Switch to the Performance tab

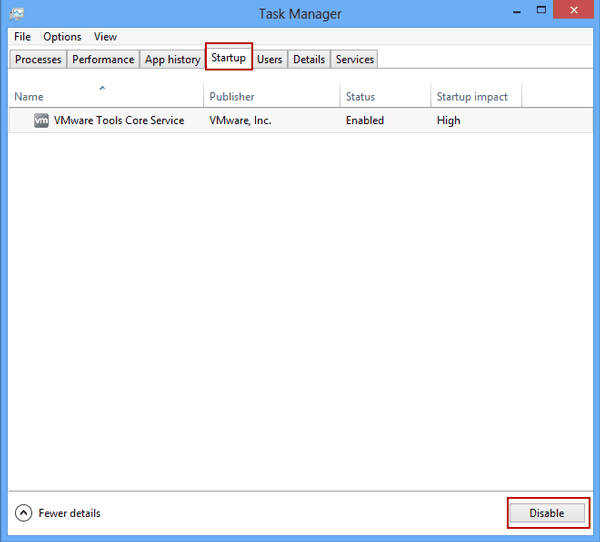103,59
